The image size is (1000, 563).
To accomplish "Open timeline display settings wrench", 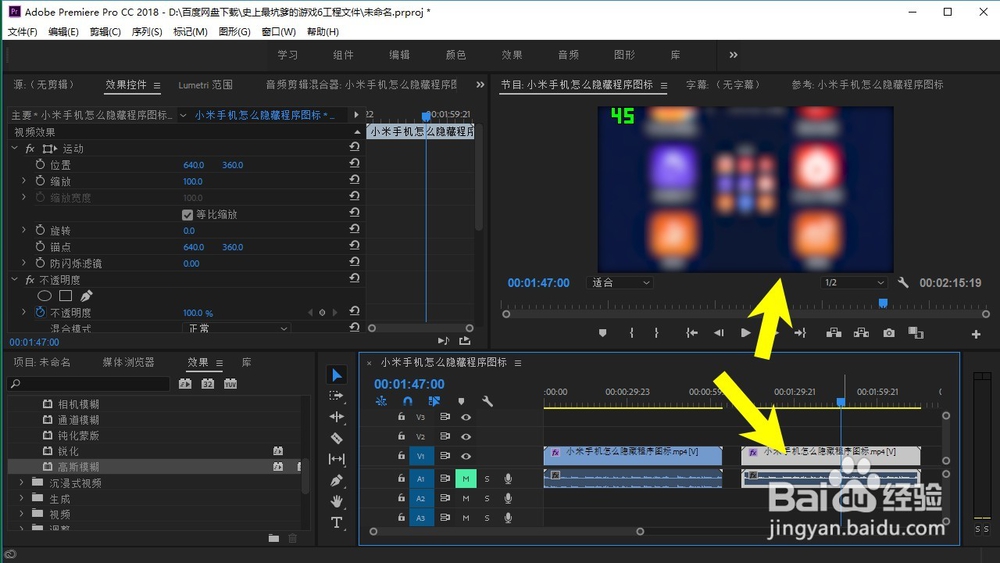I will pos(487,401).
